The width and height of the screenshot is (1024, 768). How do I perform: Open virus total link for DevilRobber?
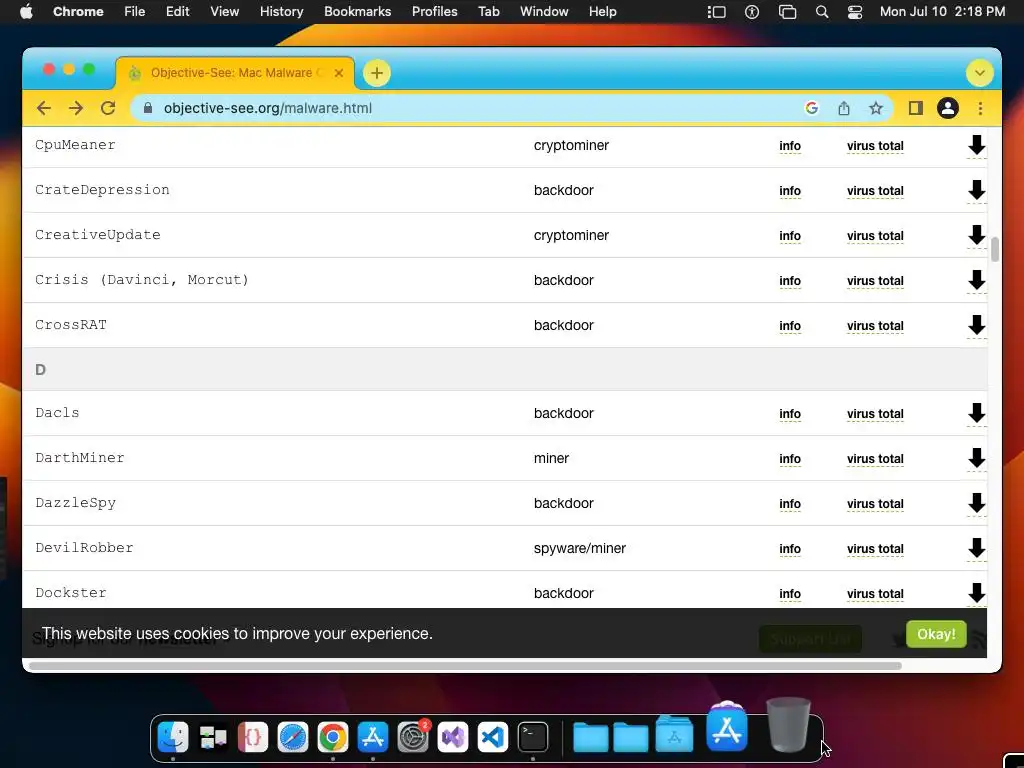click(x=875, y=549)
